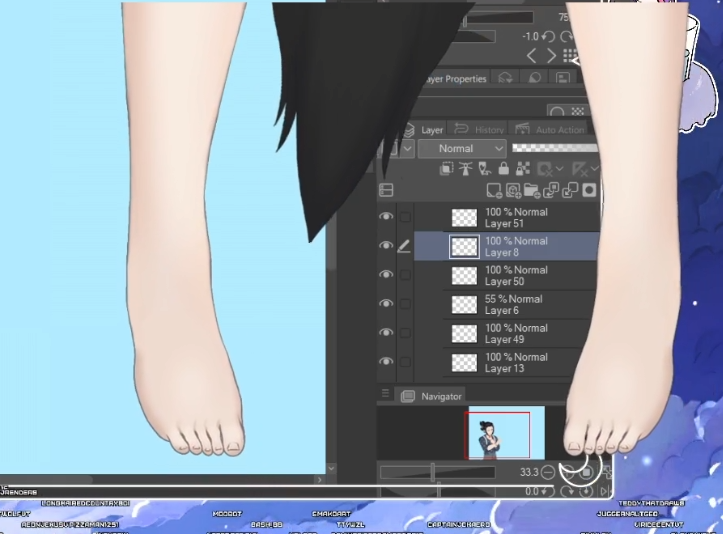
Task: Switch to the History tab
Action: (480, 130)
